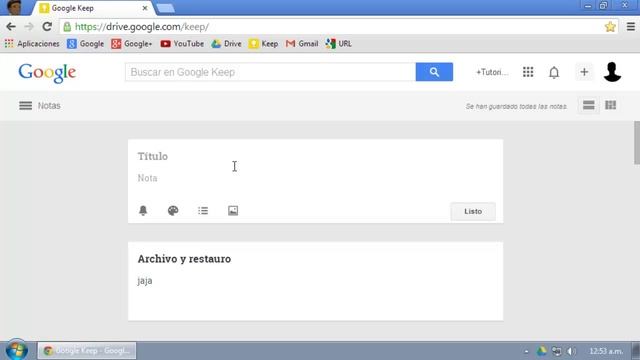Open Google notifications bell
This screenshot has width=640, height=360.
(x=554, y=73)
